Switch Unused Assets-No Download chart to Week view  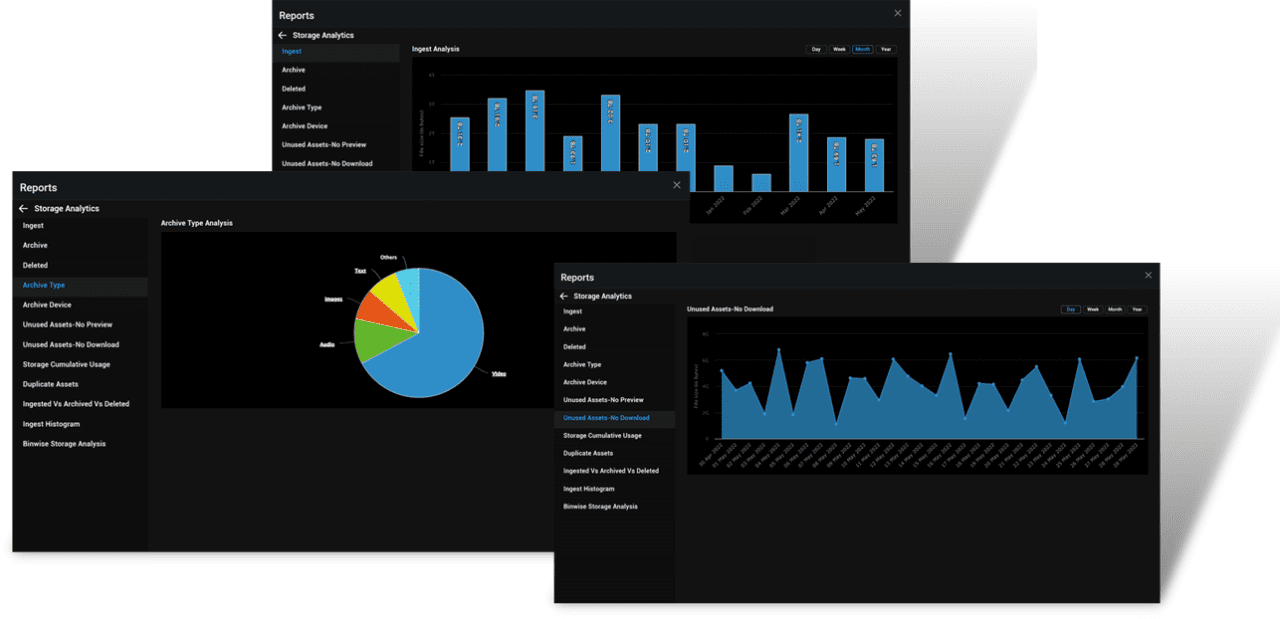click(x=1092, y=310)
